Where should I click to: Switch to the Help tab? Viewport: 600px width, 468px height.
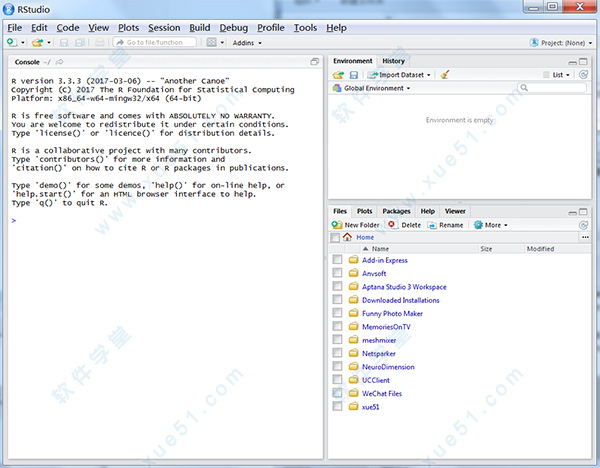[427, 211]
